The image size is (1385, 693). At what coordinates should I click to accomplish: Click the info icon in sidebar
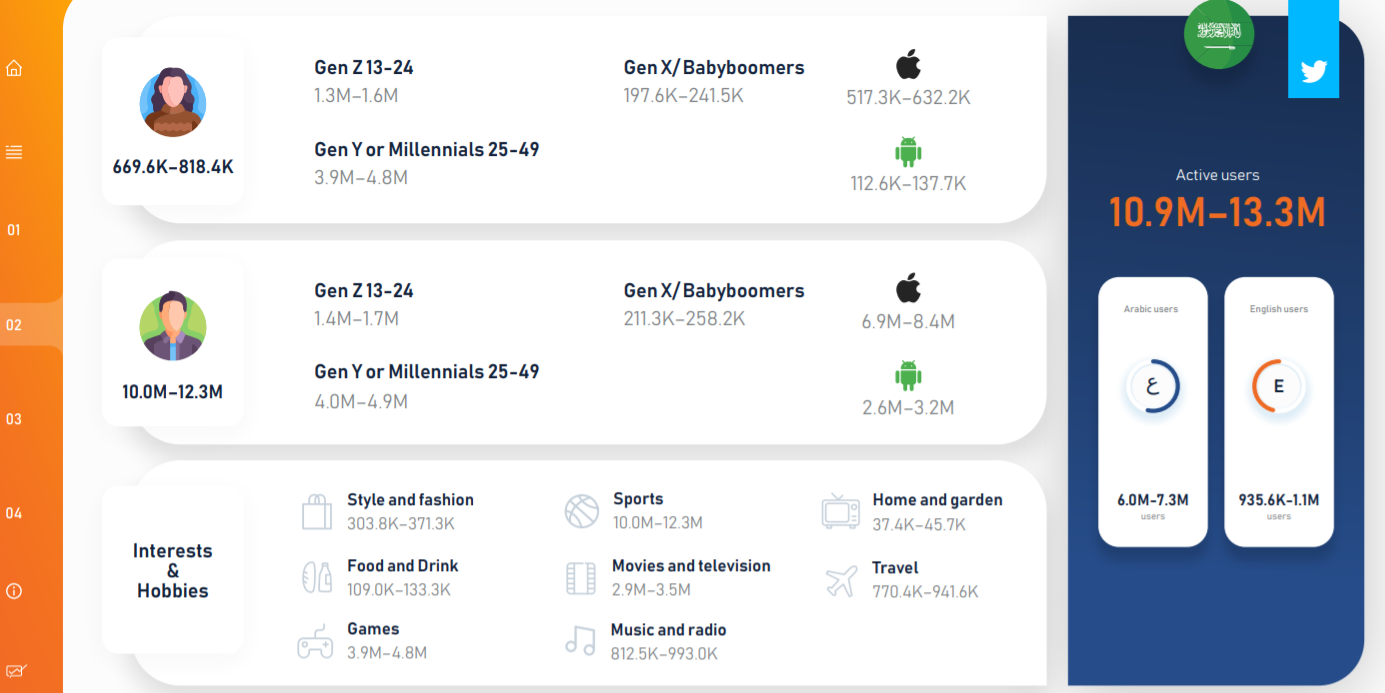pyautogui.click(x=14, y=591)
